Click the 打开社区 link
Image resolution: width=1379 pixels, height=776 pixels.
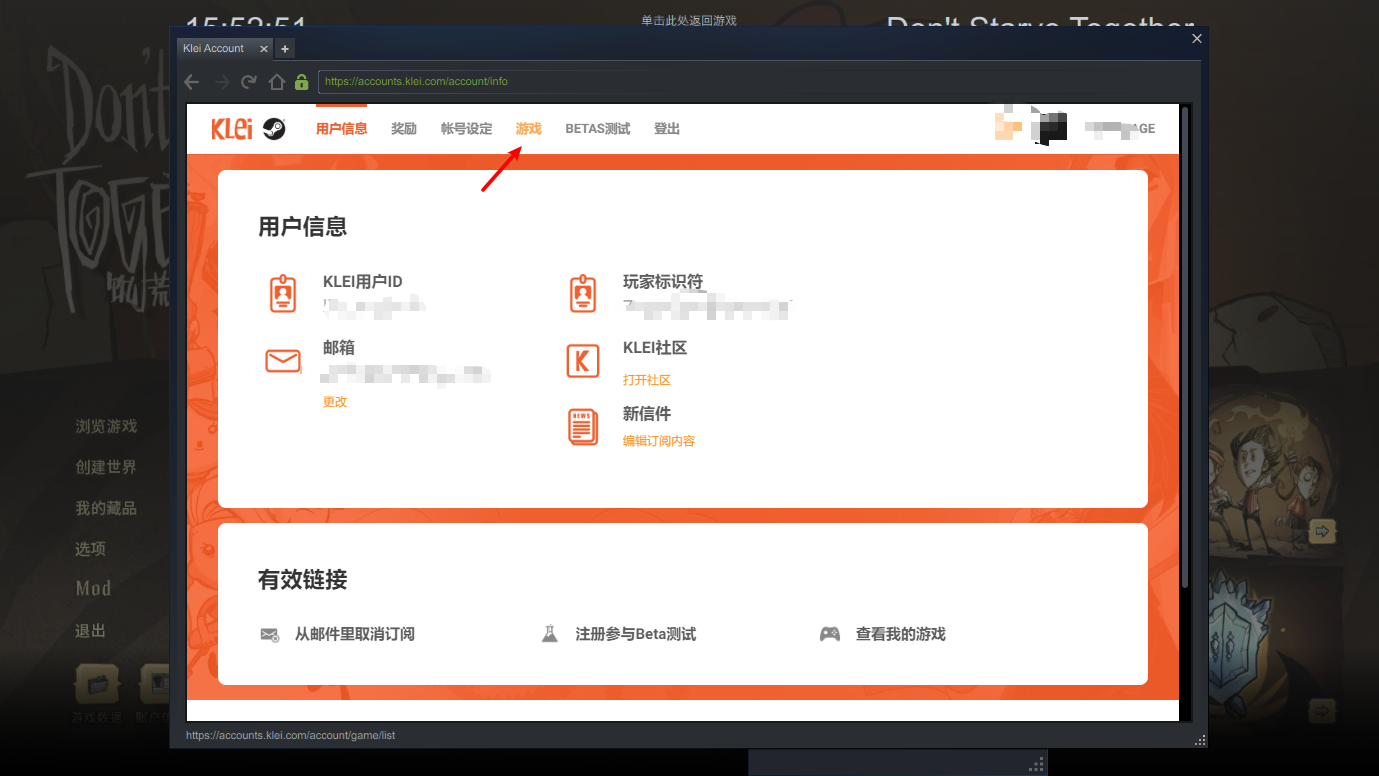click(x=647, y=380)
